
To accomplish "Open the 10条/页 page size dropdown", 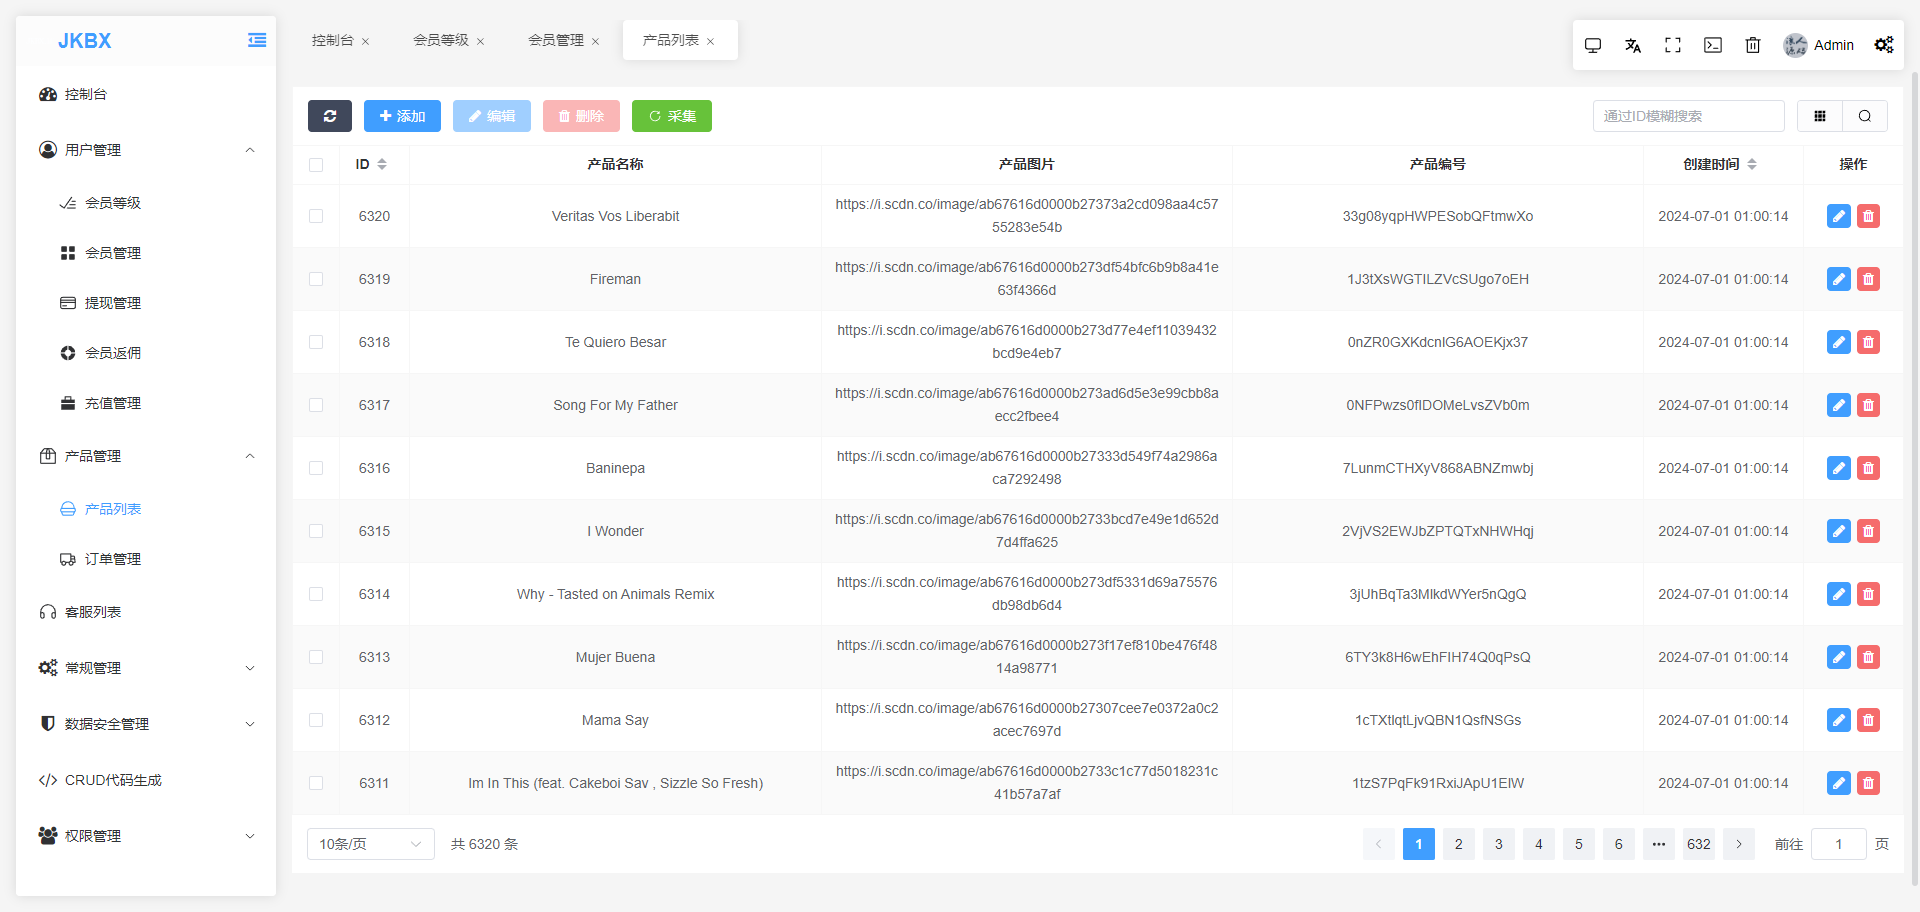I will click(370, 844).
